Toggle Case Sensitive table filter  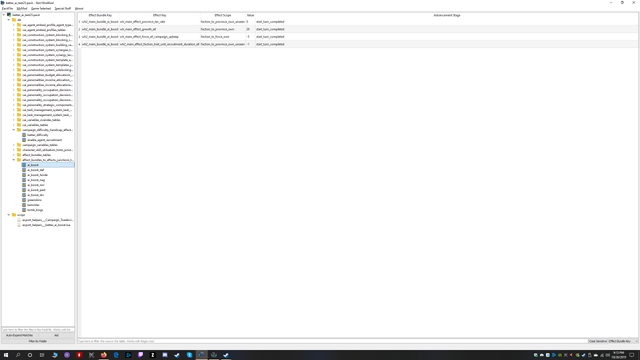coord(598,341)
